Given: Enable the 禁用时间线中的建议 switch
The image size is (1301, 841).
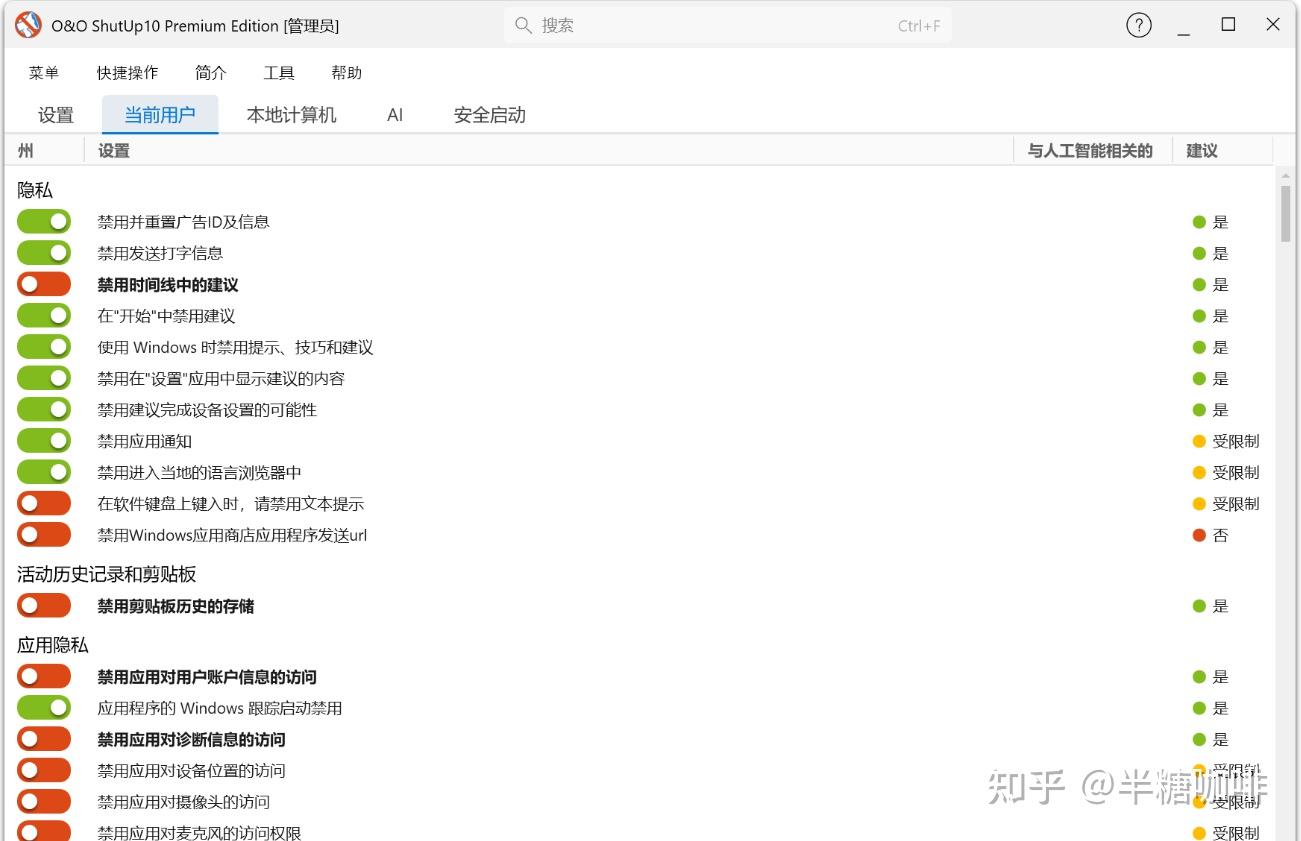Looking at the screenshot, I should 44,285.
